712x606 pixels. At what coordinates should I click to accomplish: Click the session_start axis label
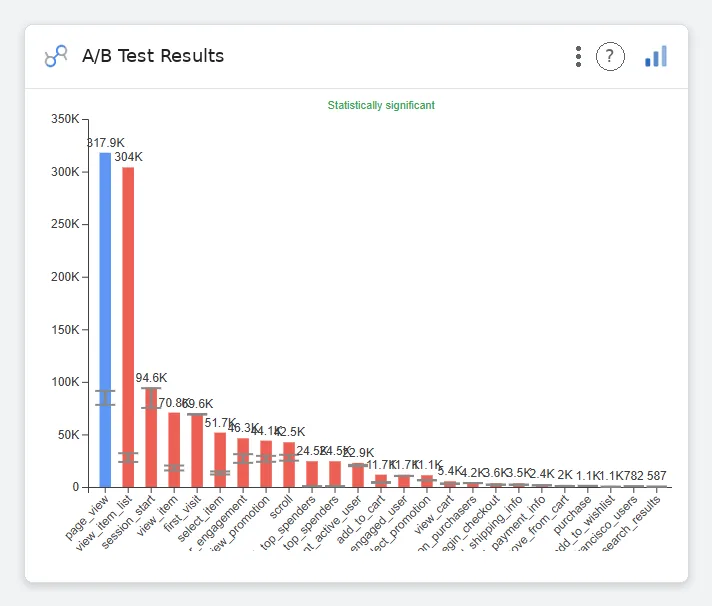point(129,522)
